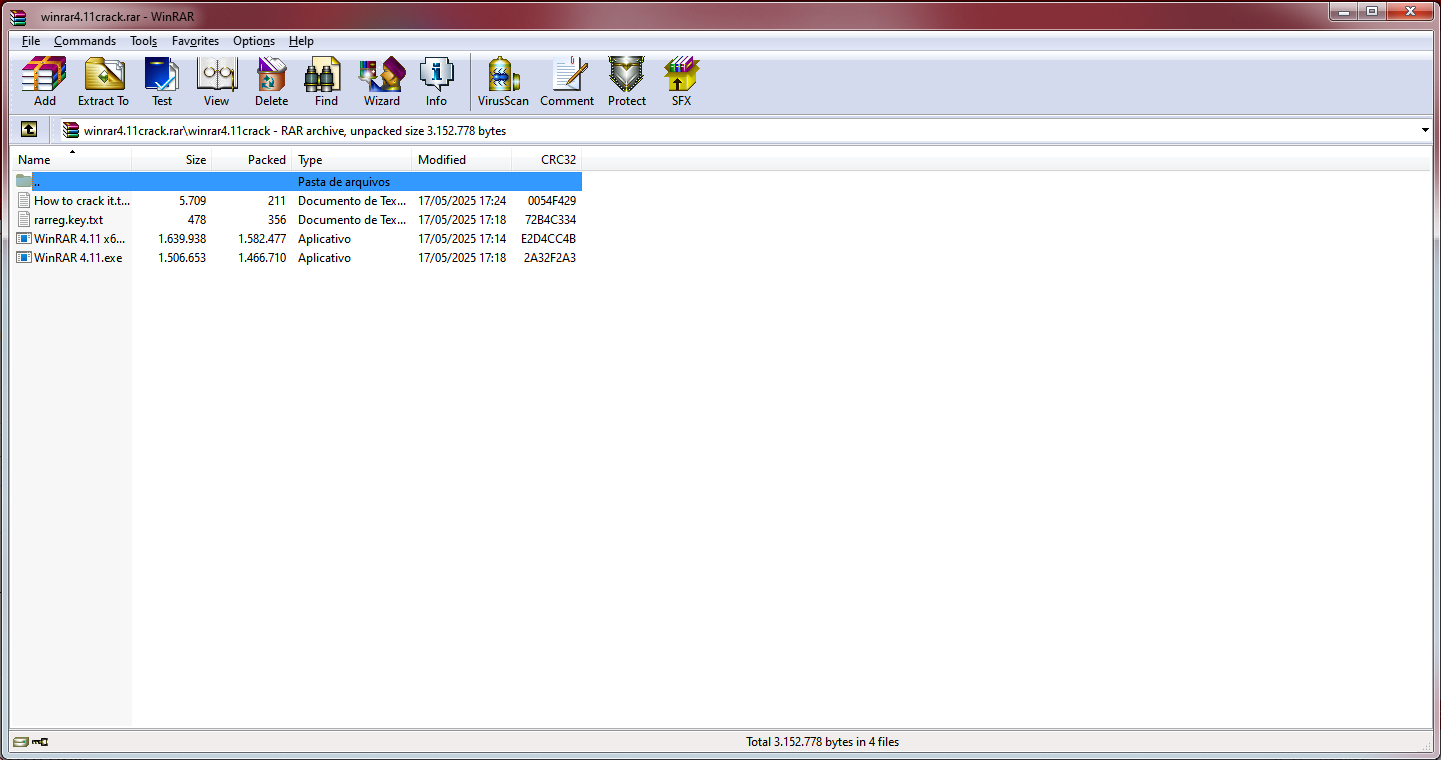The image size is (1441, 760).
Task: Minimize the WinRAR window
Action: [1344, 11]
